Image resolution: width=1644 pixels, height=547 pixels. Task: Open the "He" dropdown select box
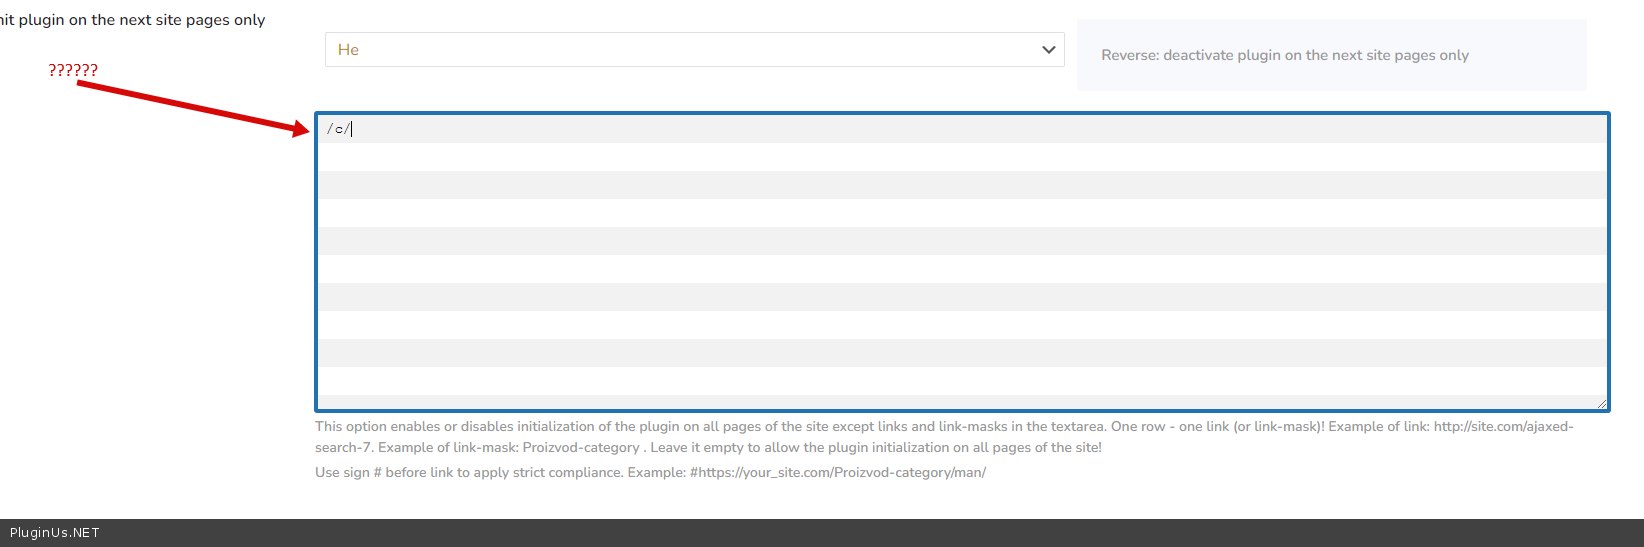coord(694,50)
